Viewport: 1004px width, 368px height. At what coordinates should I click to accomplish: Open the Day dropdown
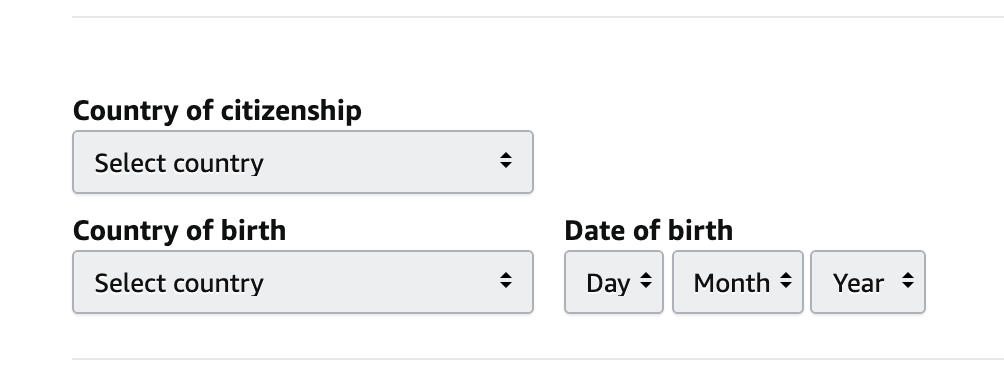(x=613, y=282)
